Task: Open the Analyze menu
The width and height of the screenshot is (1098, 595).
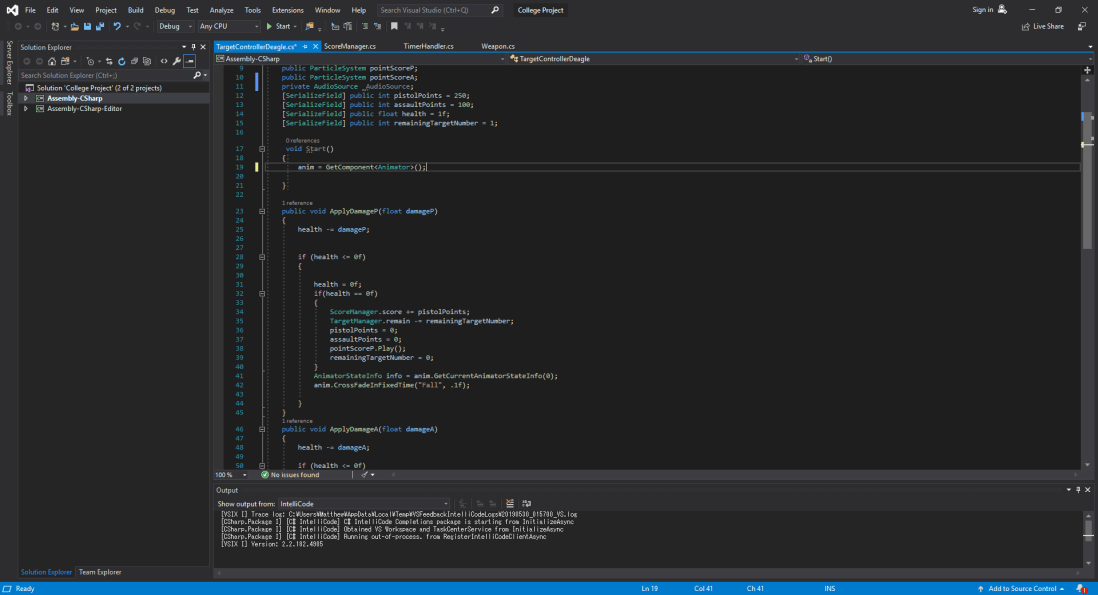Action: click(221, 10)
